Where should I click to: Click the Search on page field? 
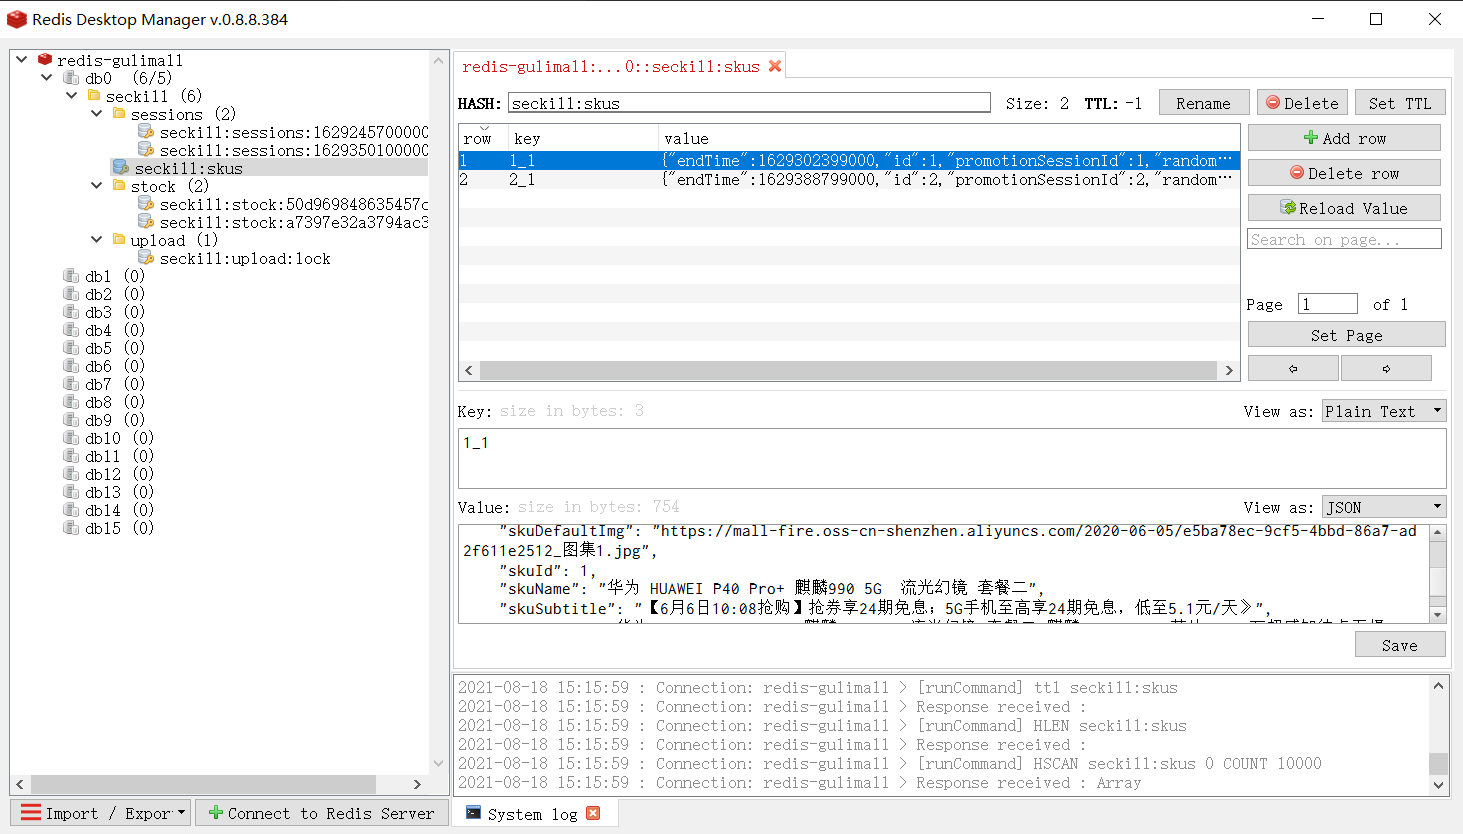[1344, 239]
